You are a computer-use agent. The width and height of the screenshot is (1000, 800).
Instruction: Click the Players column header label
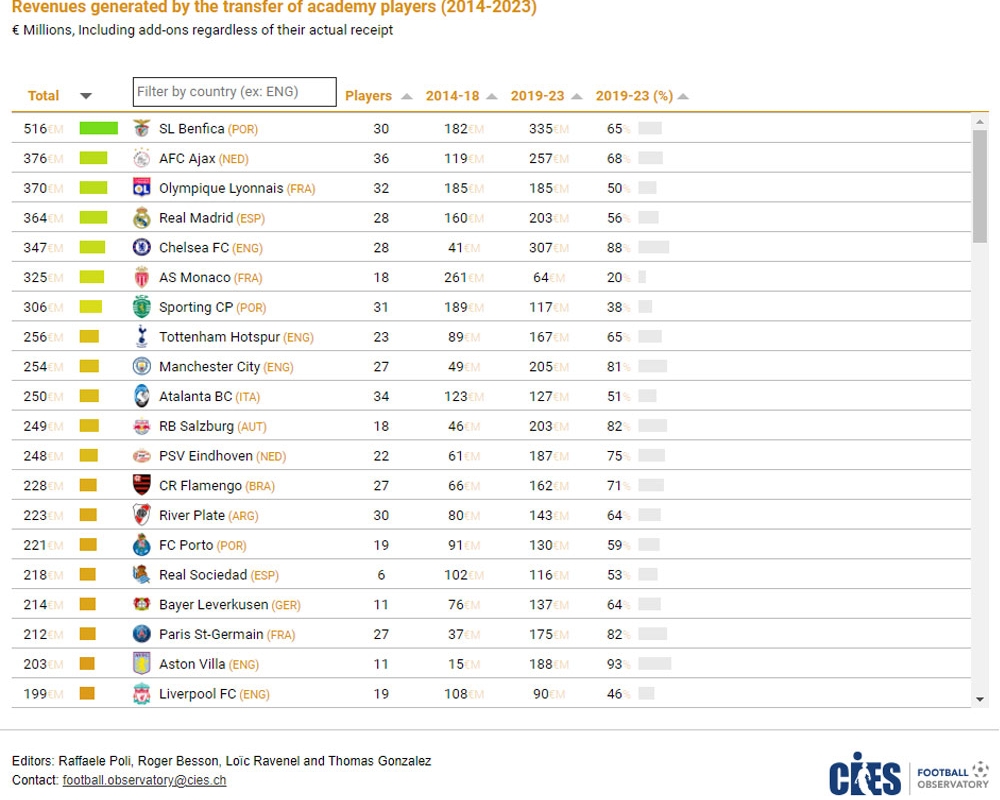368,96
